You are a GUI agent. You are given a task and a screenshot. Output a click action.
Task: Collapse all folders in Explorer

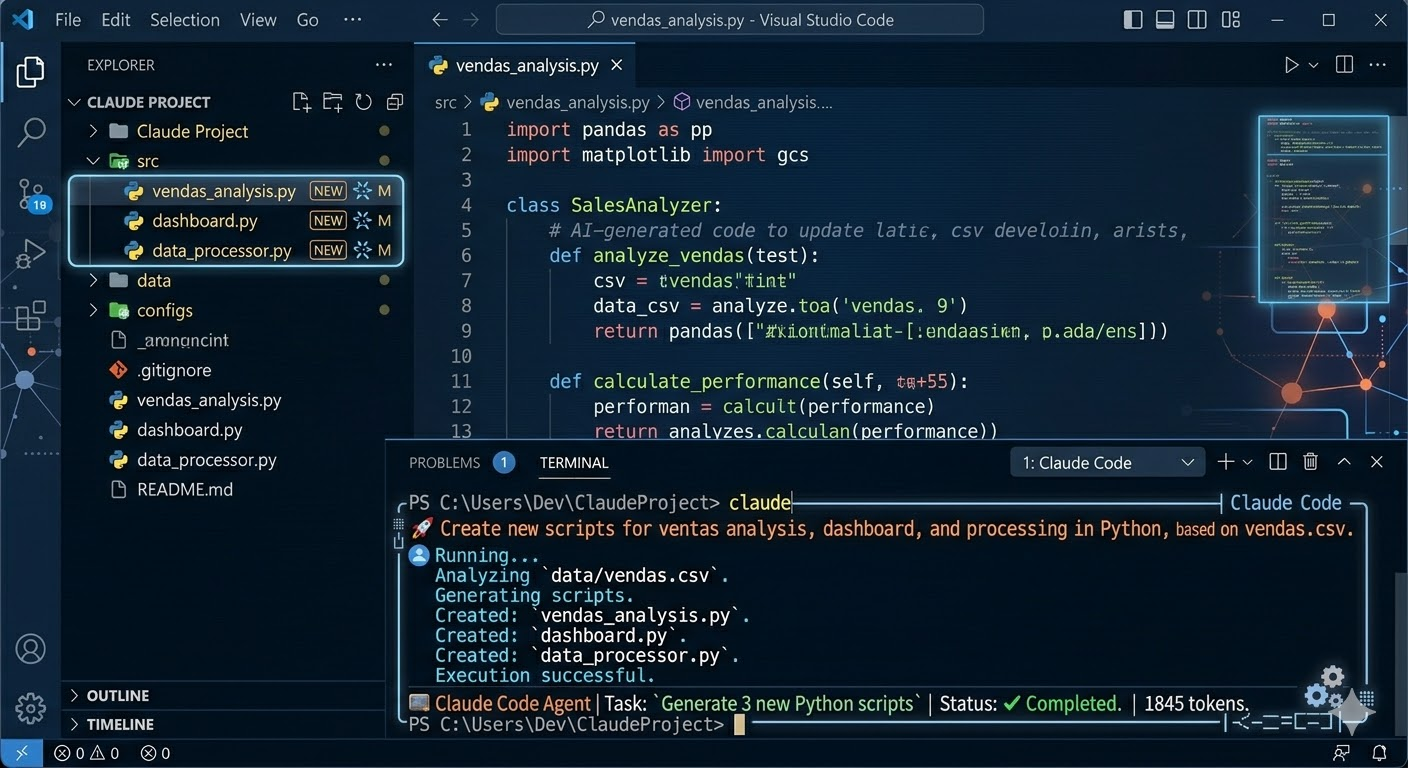395,102
